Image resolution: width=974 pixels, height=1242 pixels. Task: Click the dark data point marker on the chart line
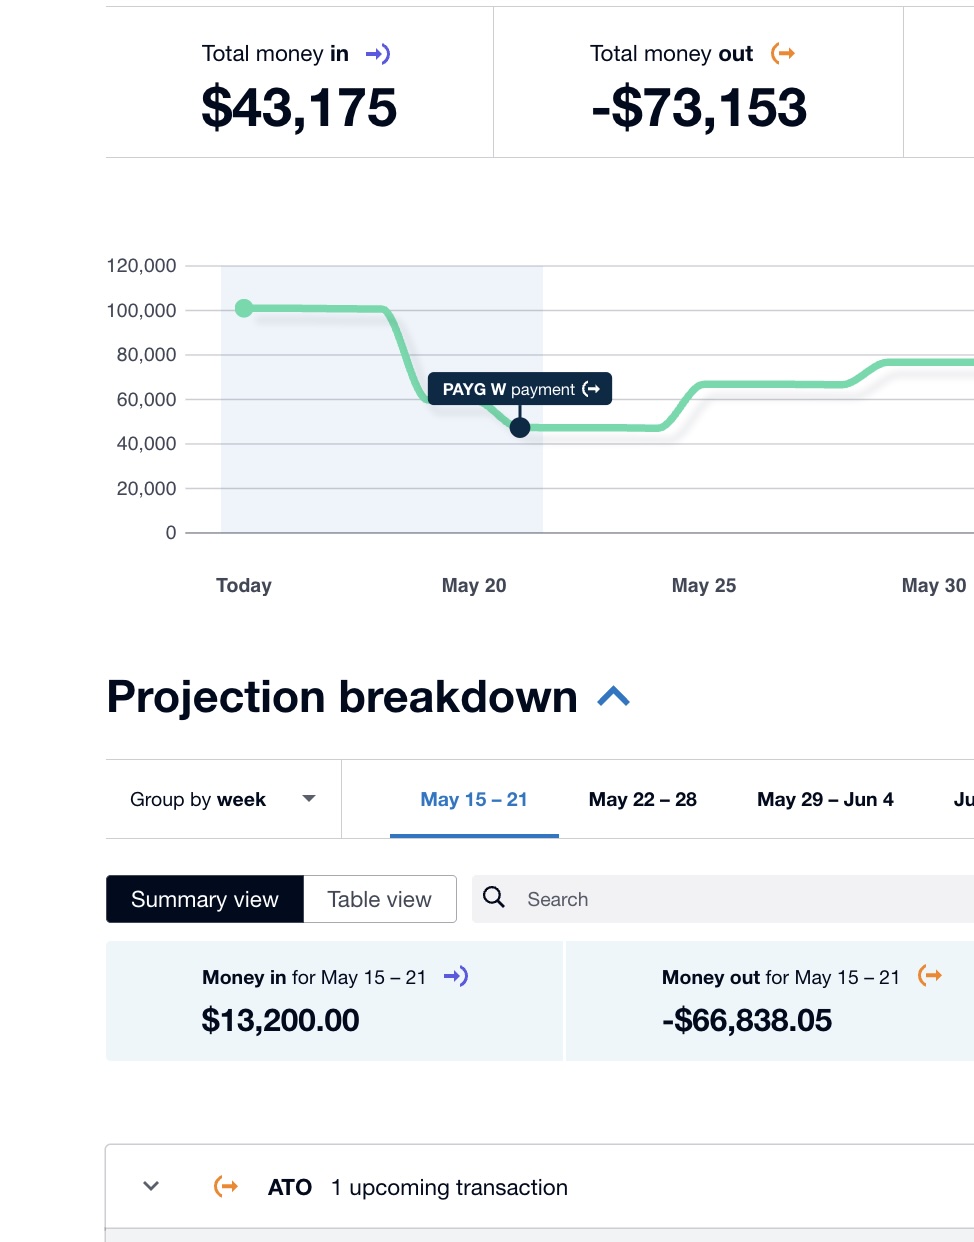520,428
